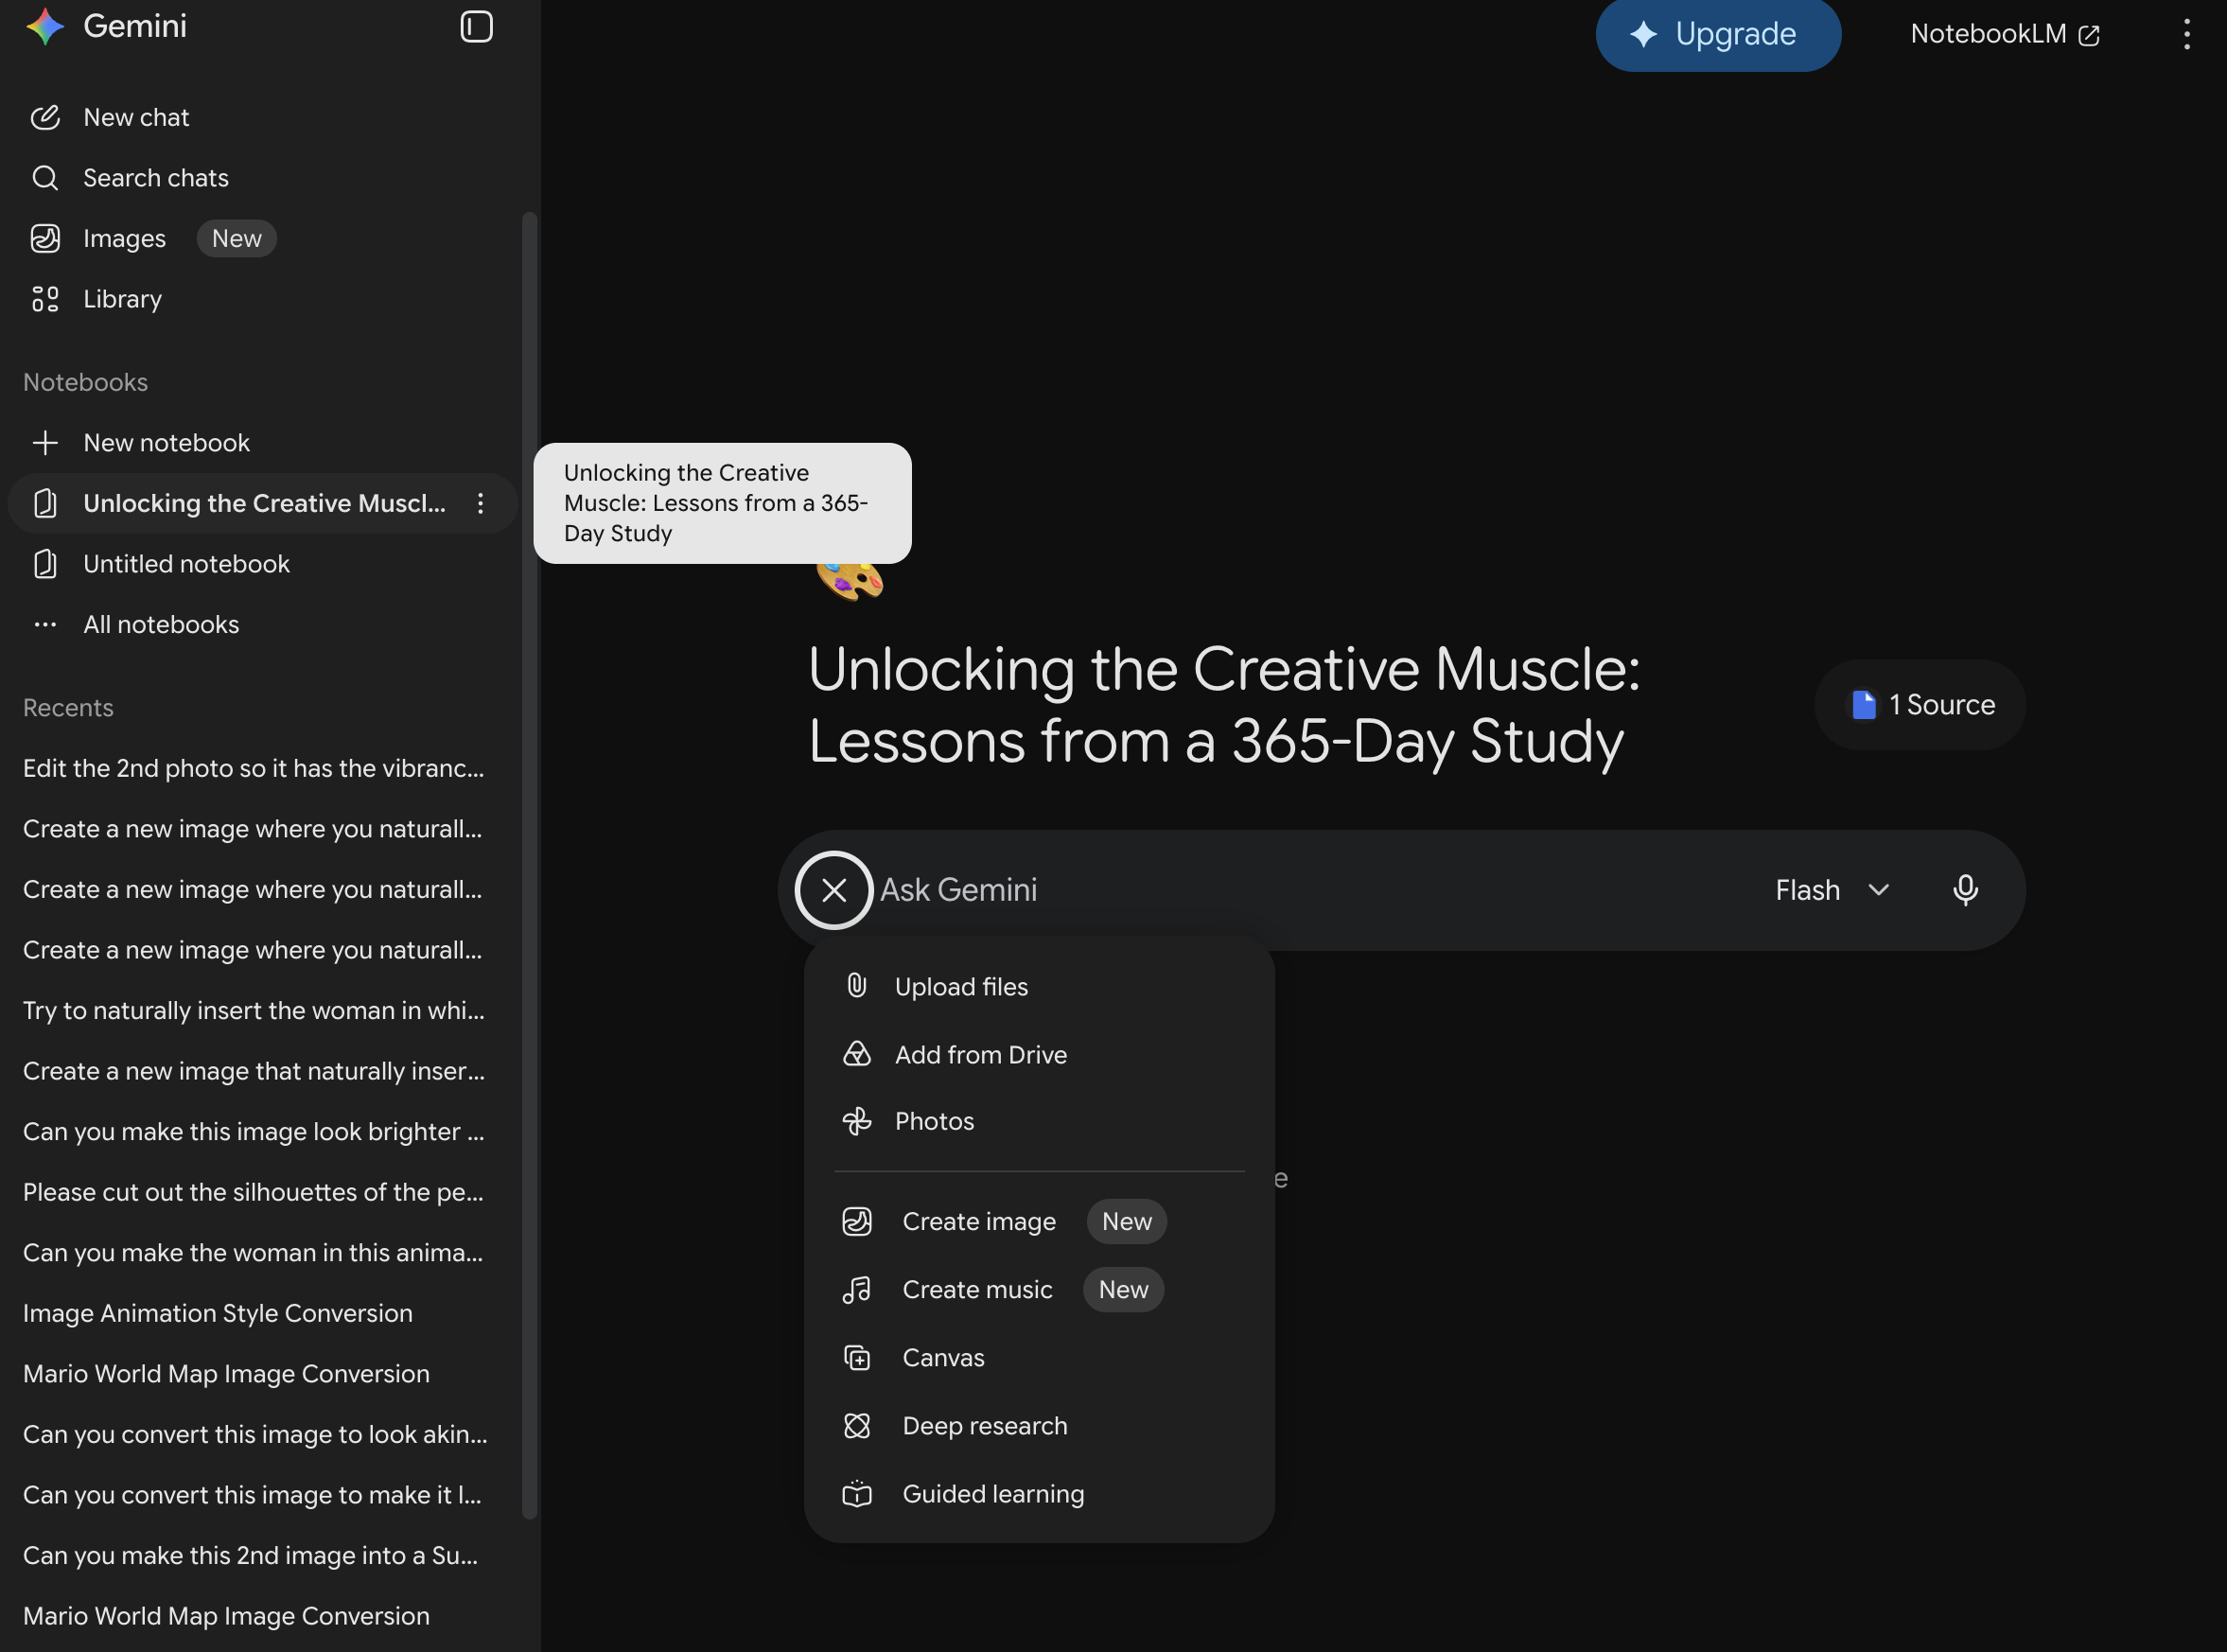The image size is (2227, 1652).
Task: Open chat 'Try to naturally insert the woman in whi...'
Action: [254, 1010]
